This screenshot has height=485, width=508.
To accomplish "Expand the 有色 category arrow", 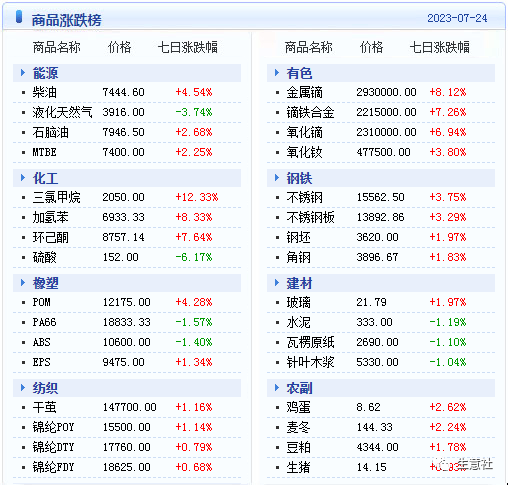I will [x=277, y=73].
